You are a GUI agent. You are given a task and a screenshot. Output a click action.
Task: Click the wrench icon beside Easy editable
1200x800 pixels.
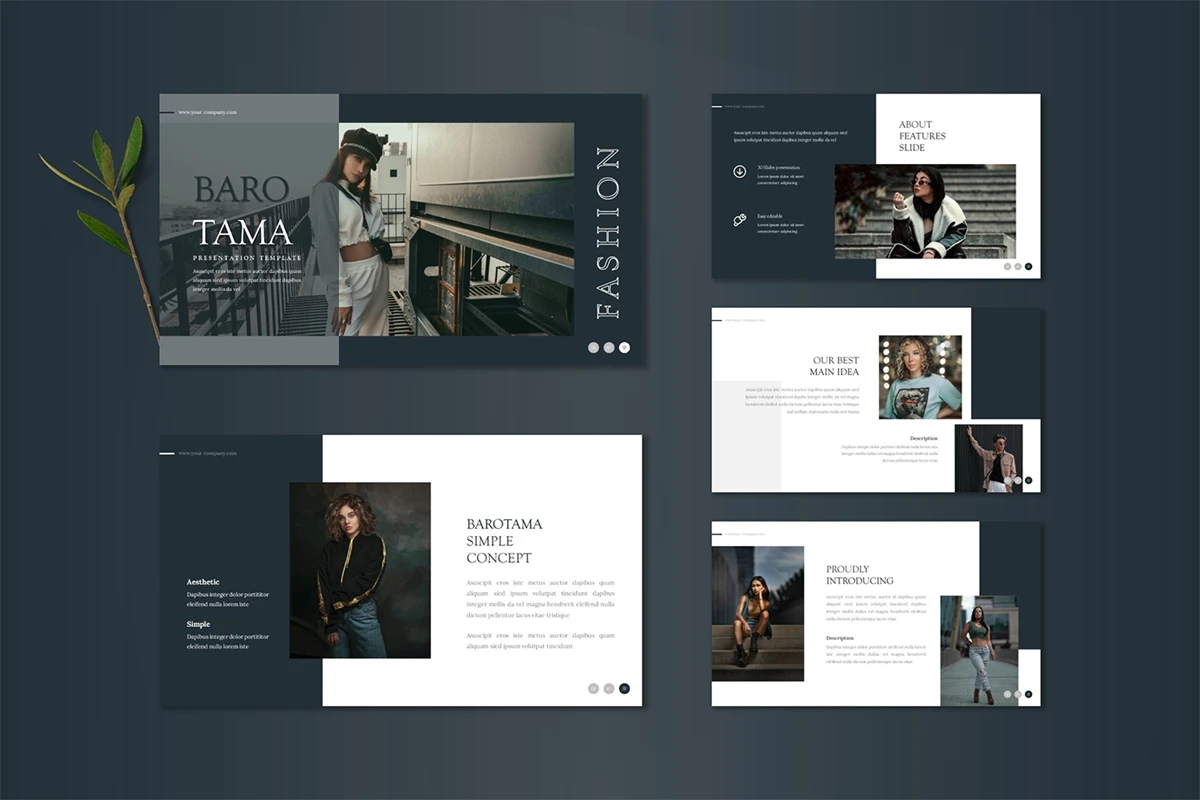[740, 219]
